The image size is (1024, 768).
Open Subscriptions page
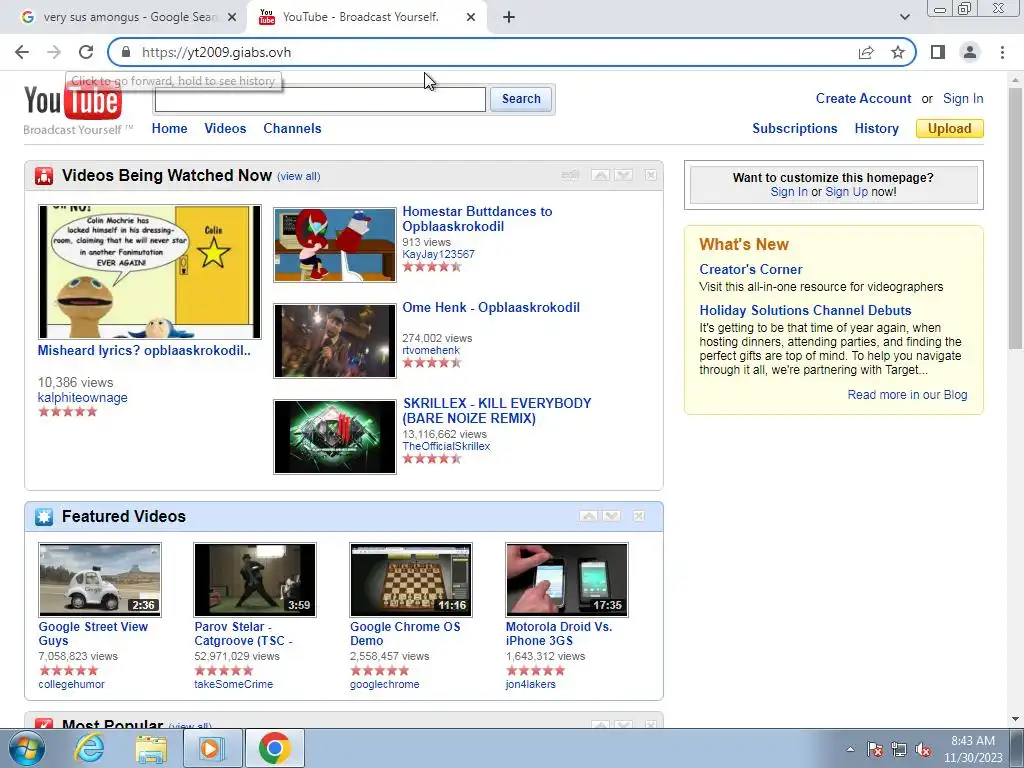coord(795,129)
